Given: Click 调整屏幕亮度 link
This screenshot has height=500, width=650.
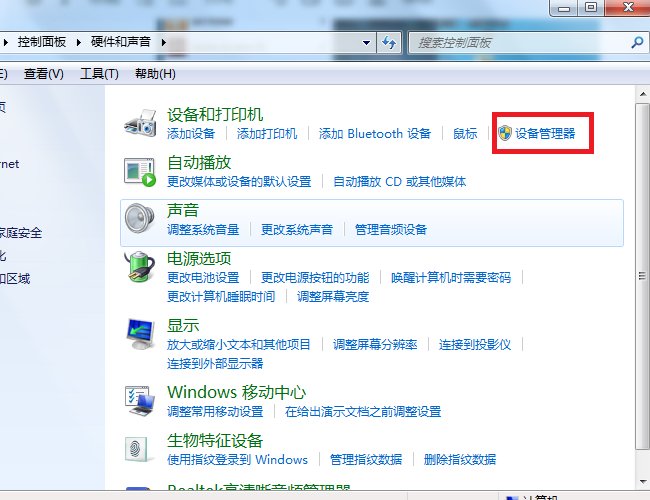Looking at the screenshot, I should click(333, 296).
